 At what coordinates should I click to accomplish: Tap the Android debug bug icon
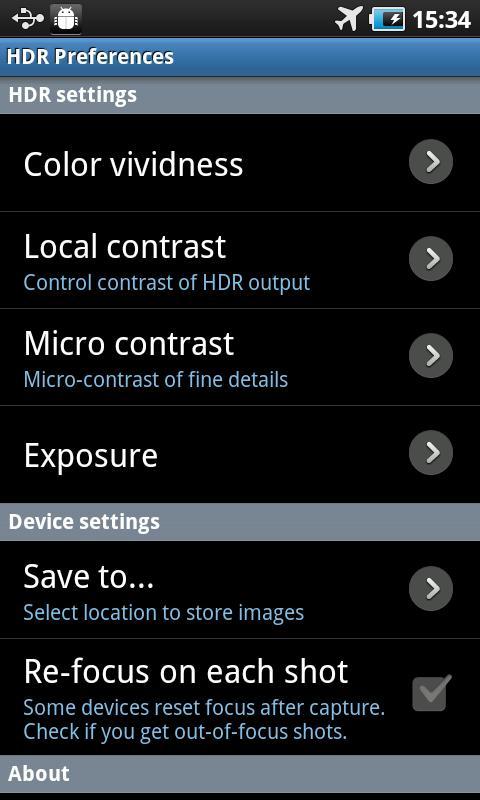click(x=66, y=18)
